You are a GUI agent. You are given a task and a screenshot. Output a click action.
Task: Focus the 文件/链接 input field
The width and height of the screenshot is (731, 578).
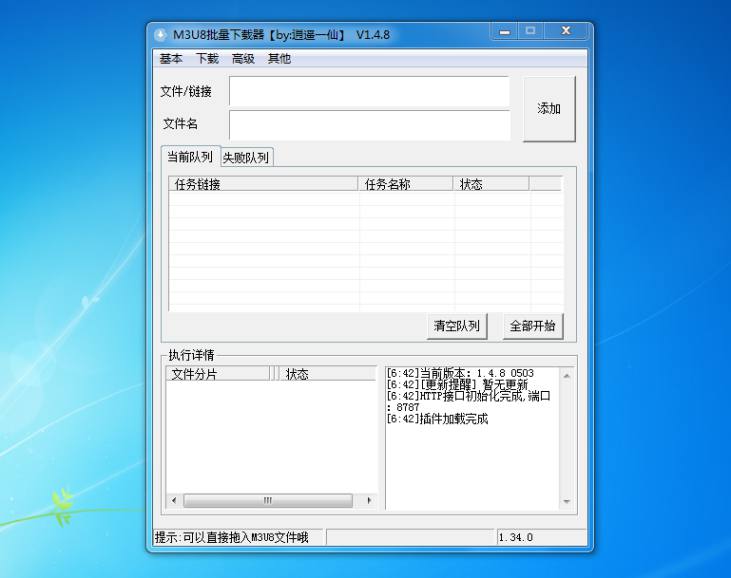click(369, 91)
